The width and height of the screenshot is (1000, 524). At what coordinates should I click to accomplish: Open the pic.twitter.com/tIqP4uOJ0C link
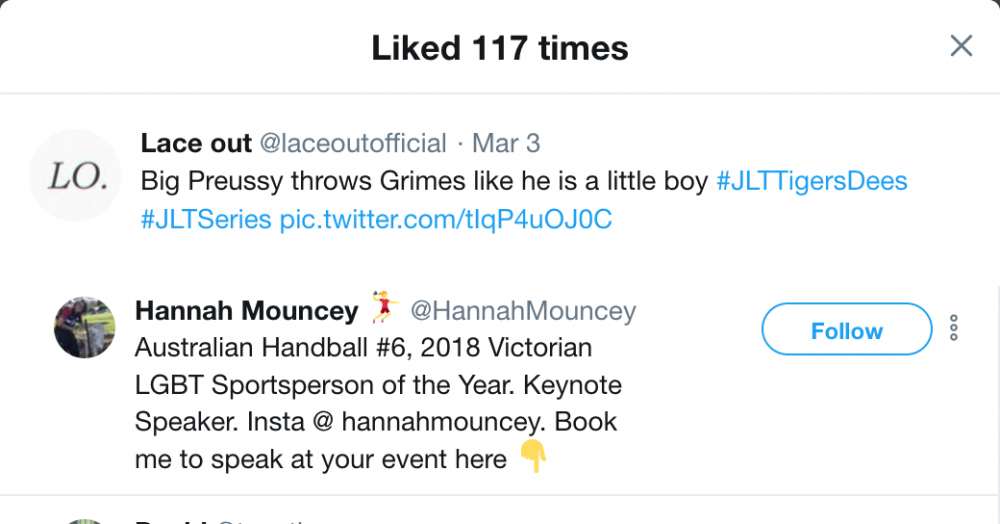445,219
